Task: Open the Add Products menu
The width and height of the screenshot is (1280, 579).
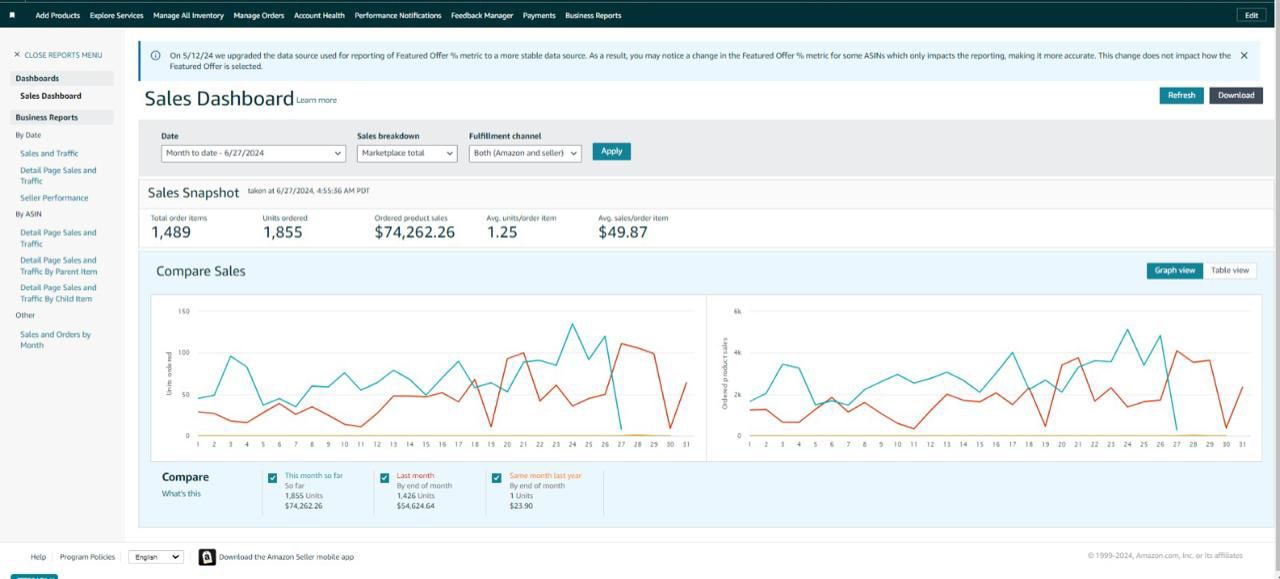Action: pyautogui.click(x=57, y=16)
